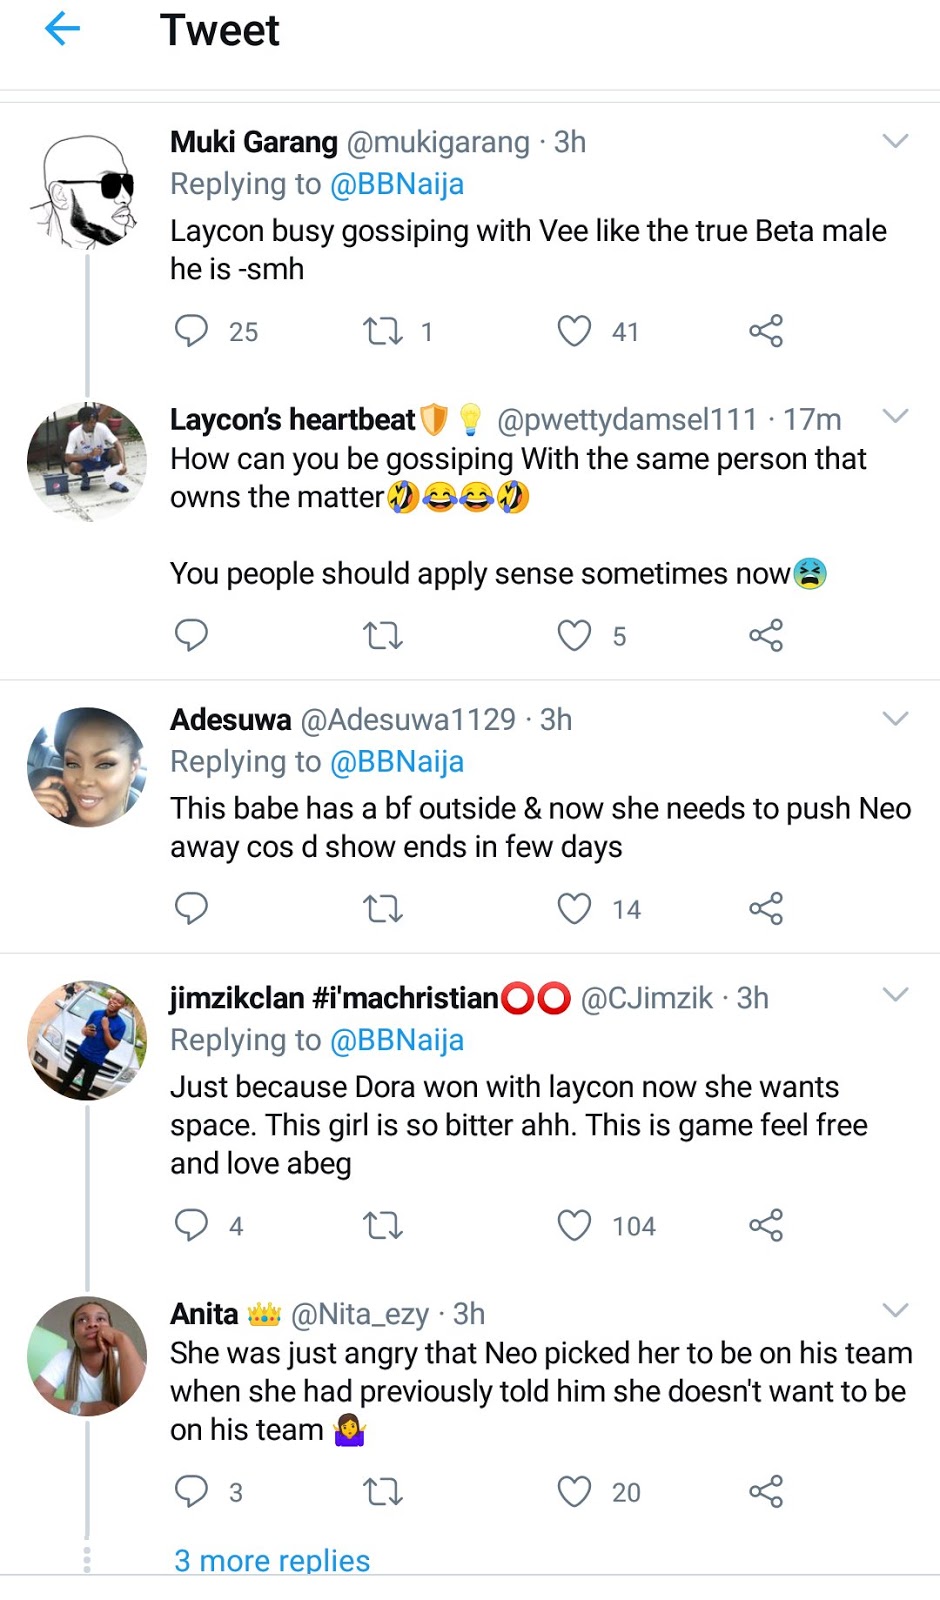Like Laycon's heartbeat's reply
Viewport: 940px width, 1600px height.
[x=574, y=636]
